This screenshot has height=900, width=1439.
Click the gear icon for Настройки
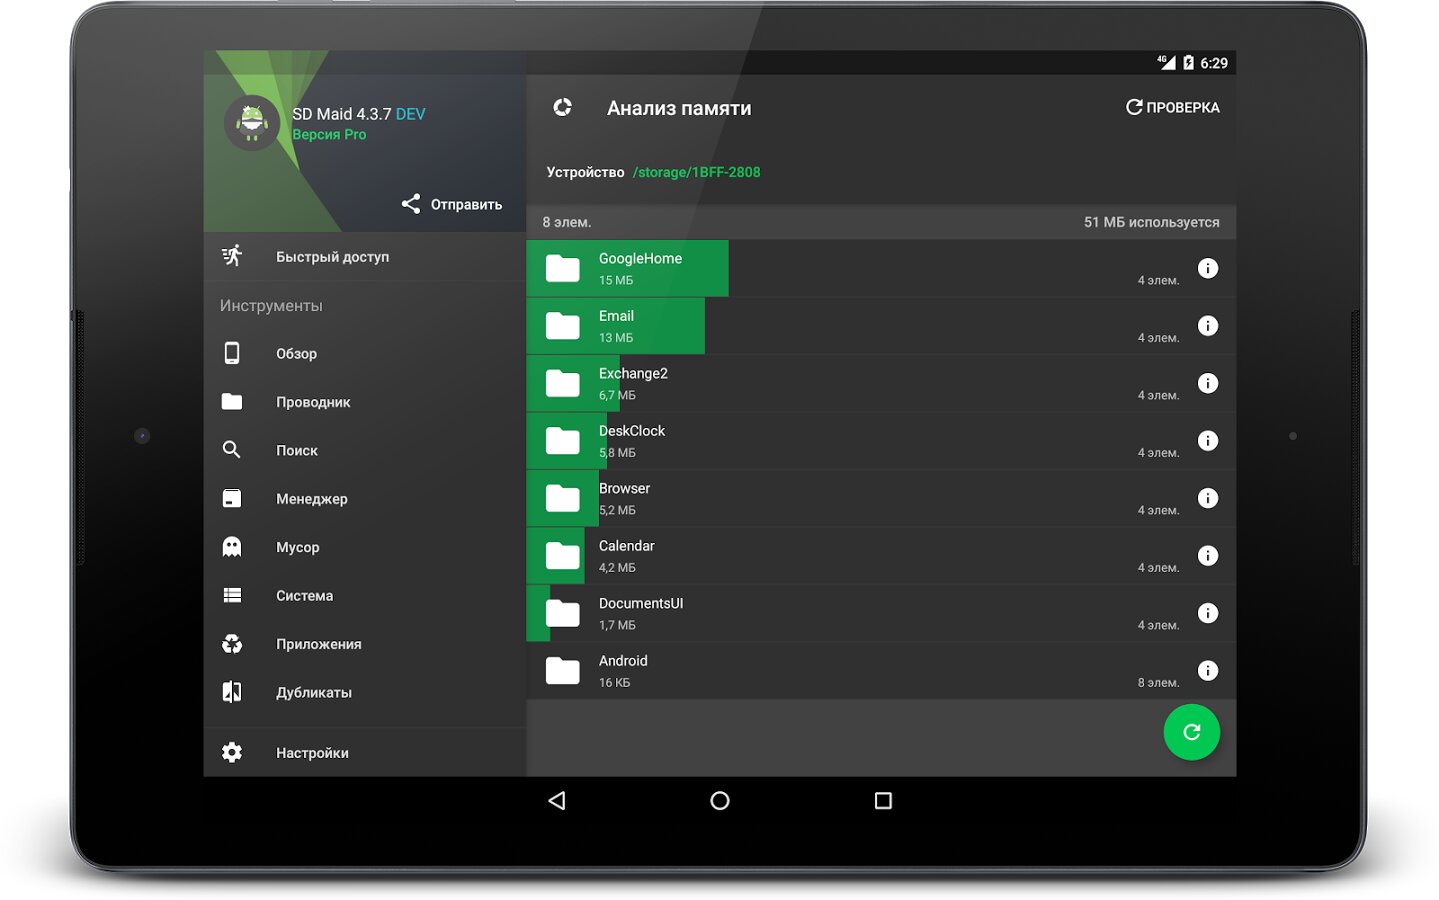pyautogui.click(x=232, y=752)
